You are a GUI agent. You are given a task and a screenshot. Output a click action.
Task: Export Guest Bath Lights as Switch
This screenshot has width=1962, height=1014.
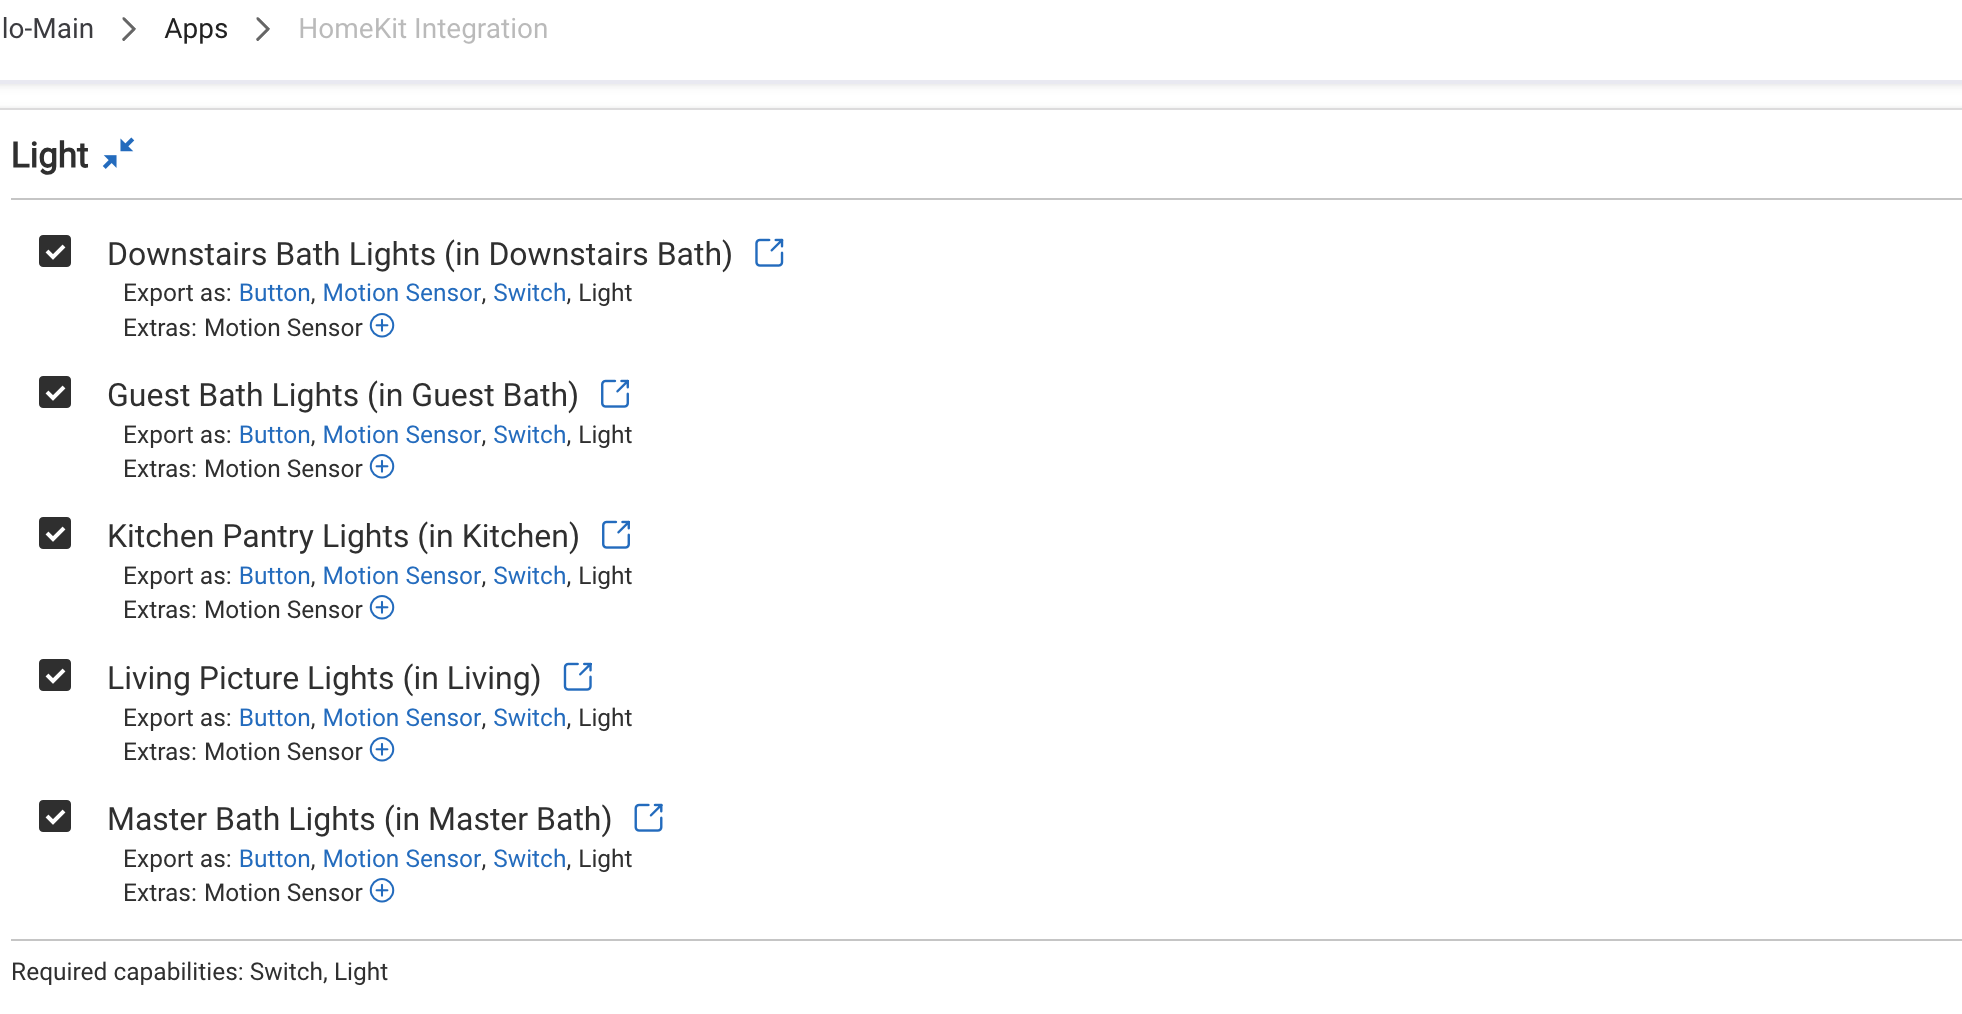[x=529, y=435]
